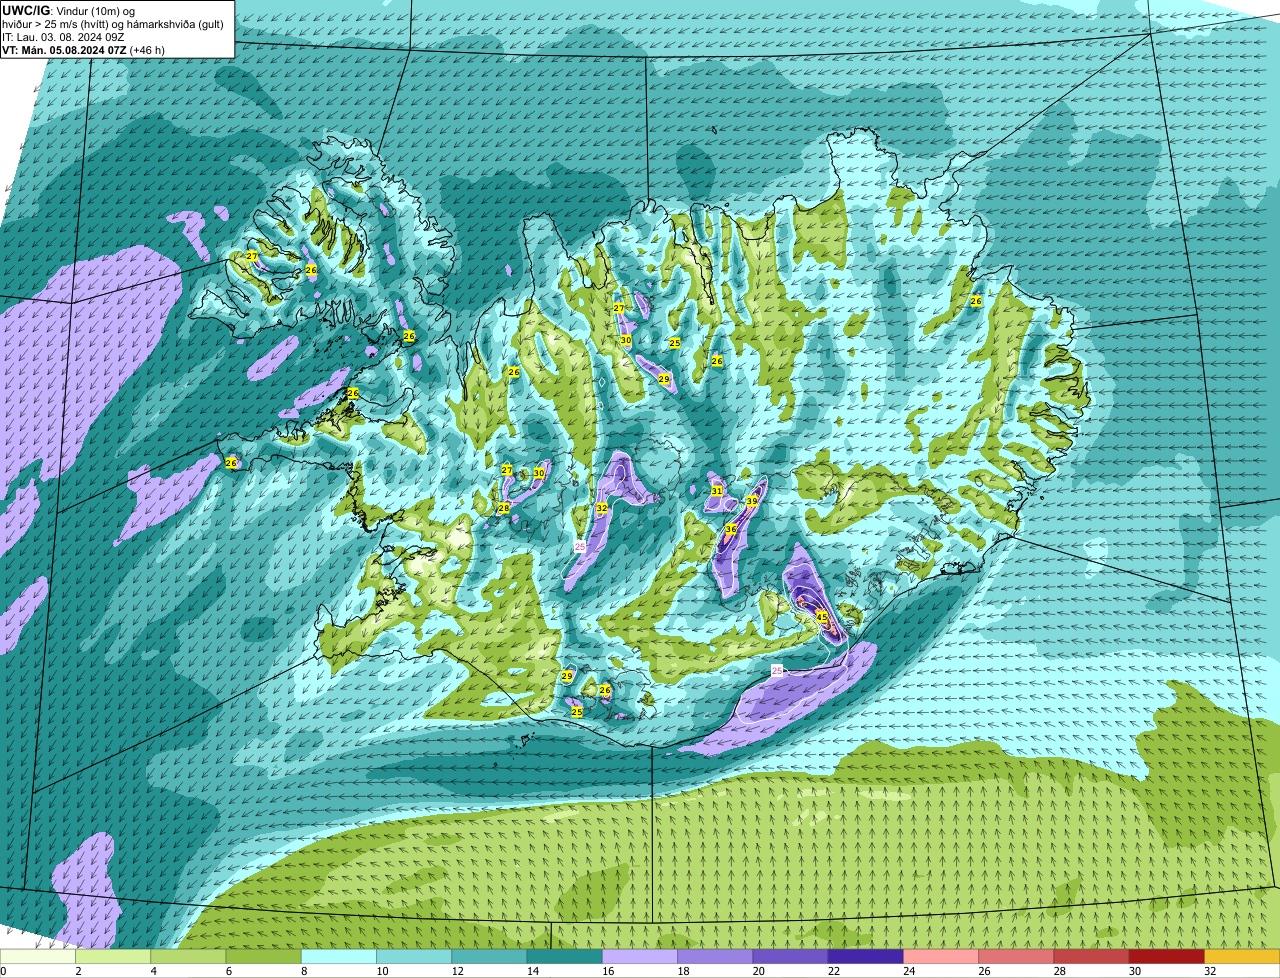Viewport: 1280px width, 978px height.
Task: Pick the 6–8 m/s olive green legend swatch
Action: [x=264, y=957]
